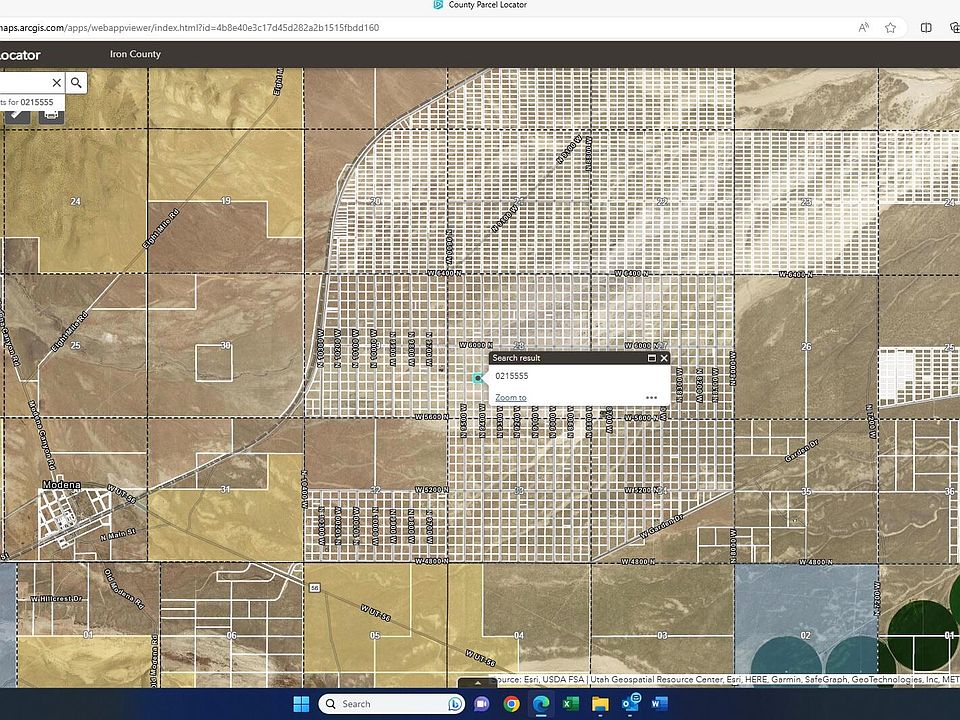Click the magnifier search button in map
This screenshot has width=960, height=720.
pyautogui.click(x=76, y=83)
